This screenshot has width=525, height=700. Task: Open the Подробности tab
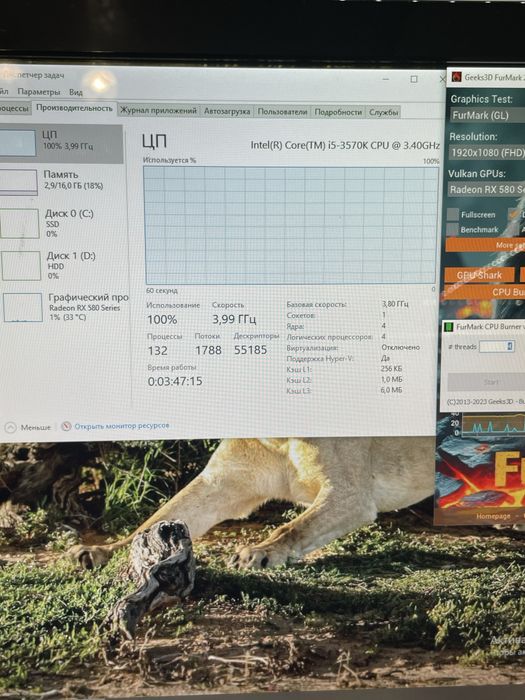(338, 112)
